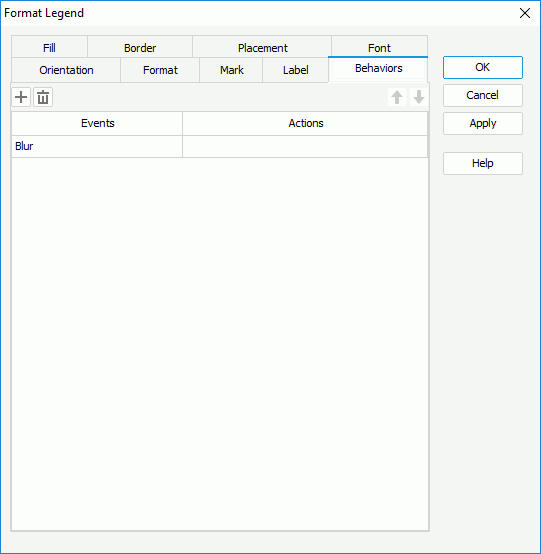This screenshot has height=554, width=541.
Task: Select the Blur event cell
Action: click(97, 146)
